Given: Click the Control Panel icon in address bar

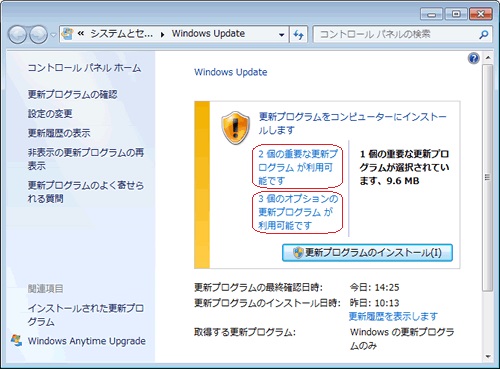Looking at the screenshot, I should [68, 34].
